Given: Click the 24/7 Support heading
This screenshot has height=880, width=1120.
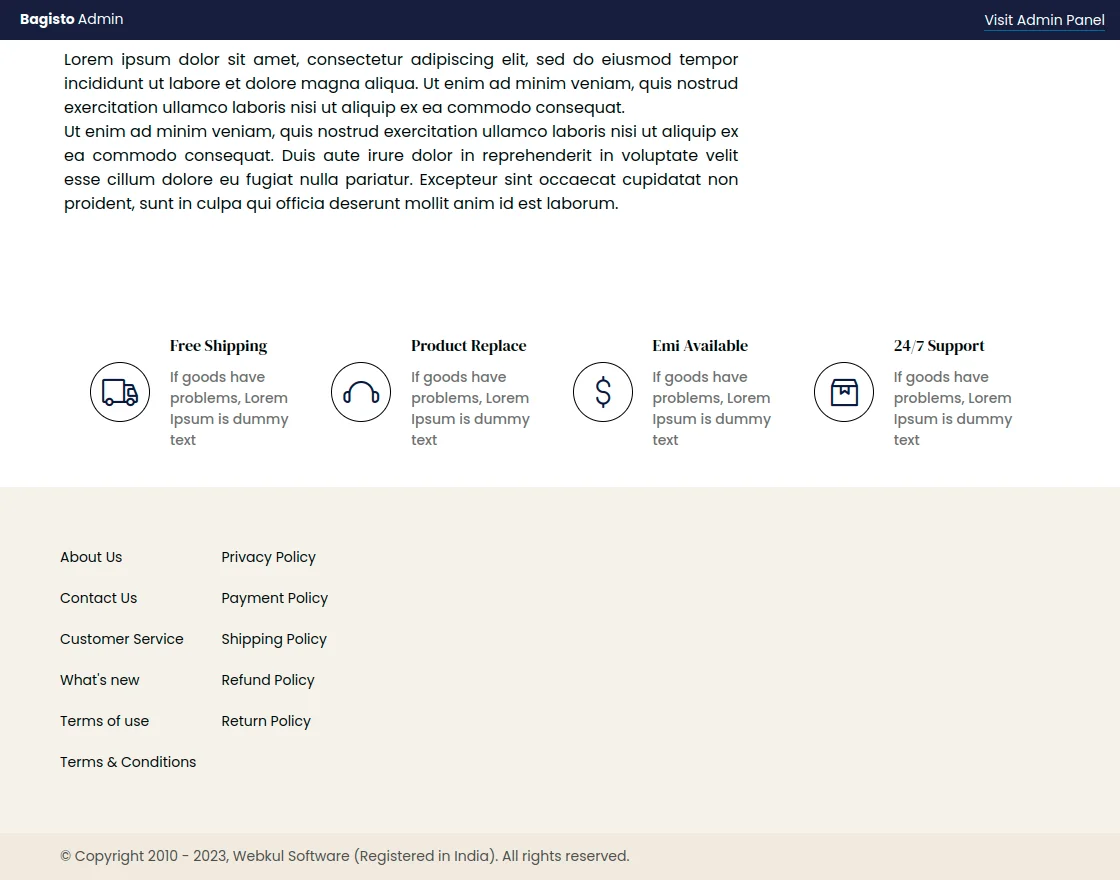Looking at the screenshot, I should [x=939, y=346].
